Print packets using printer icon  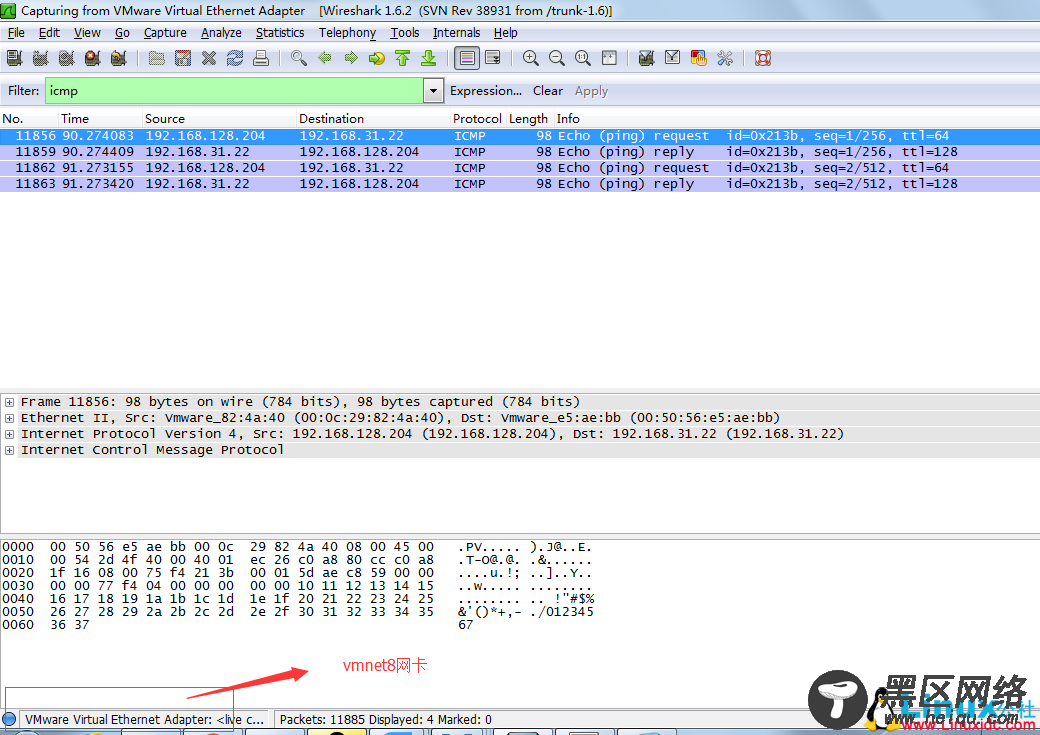pyautogui.click(x=261, y=58)
